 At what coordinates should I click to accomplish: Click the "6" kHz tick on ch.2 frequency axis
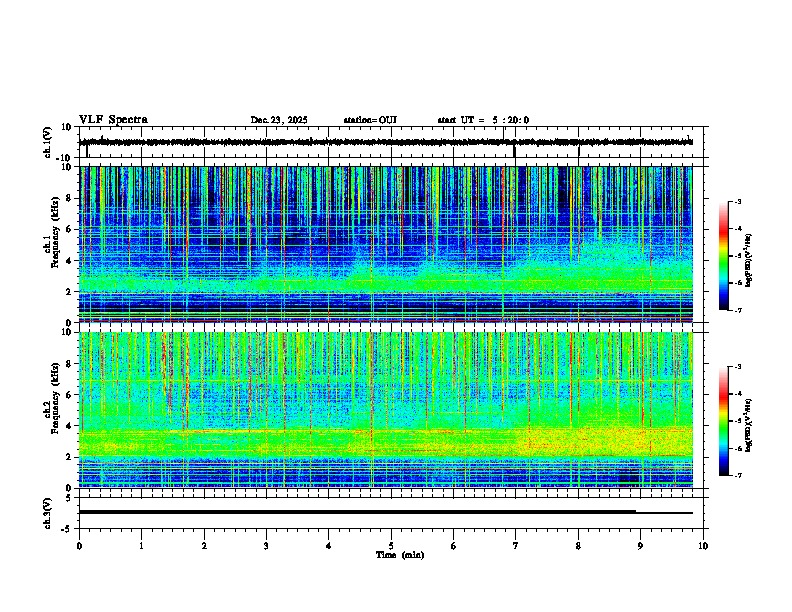[x=70, y=394]
